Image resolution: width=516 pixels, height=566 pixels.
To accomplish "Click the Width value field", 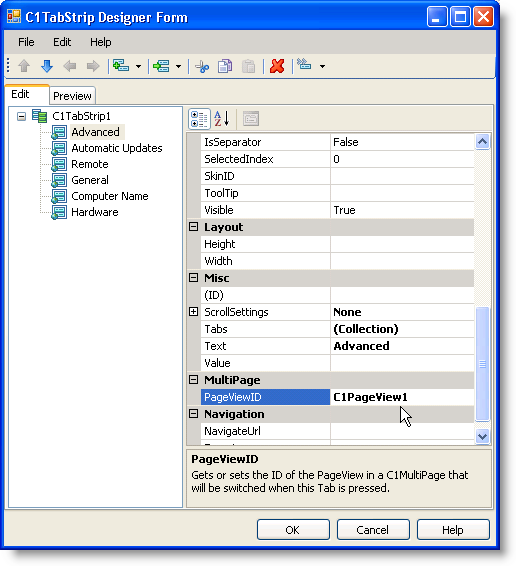I will pos(402,261).
